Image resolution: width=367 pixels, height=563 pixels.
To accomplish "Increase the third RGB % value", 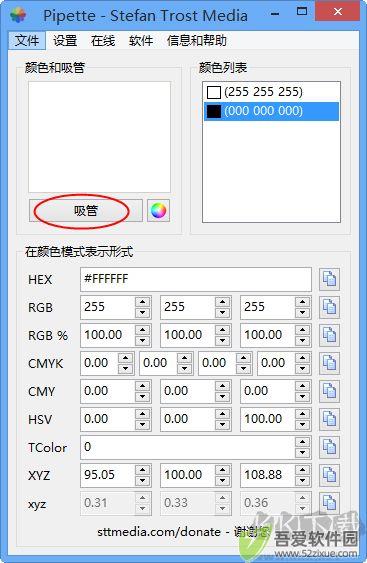I will [302, 330].
